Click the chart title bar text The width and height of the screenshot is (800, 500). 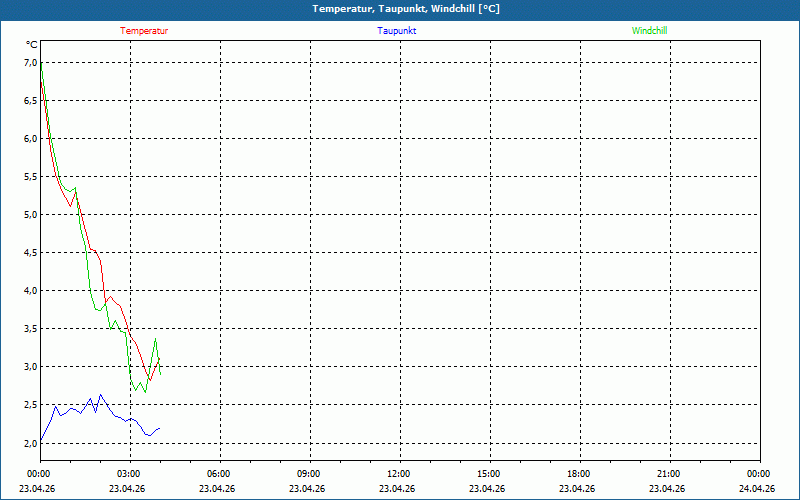click(x=406, y=9)
